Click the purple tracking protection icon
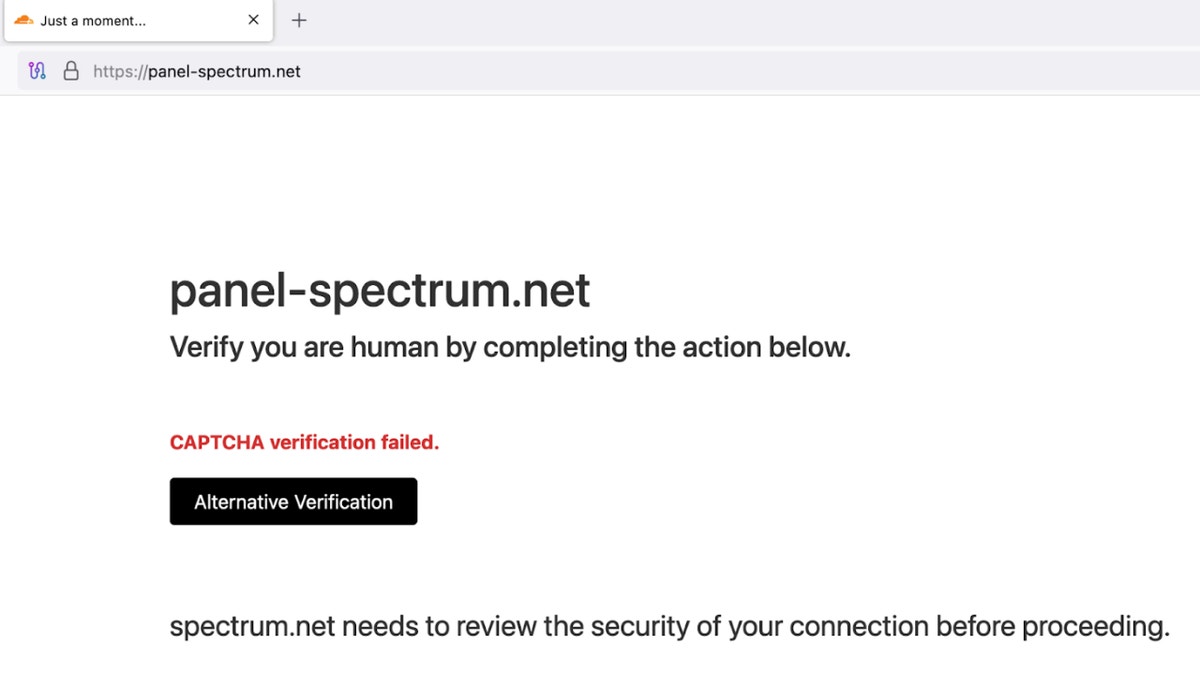This screenshot has width=1200, height=675. click(37, 71)
